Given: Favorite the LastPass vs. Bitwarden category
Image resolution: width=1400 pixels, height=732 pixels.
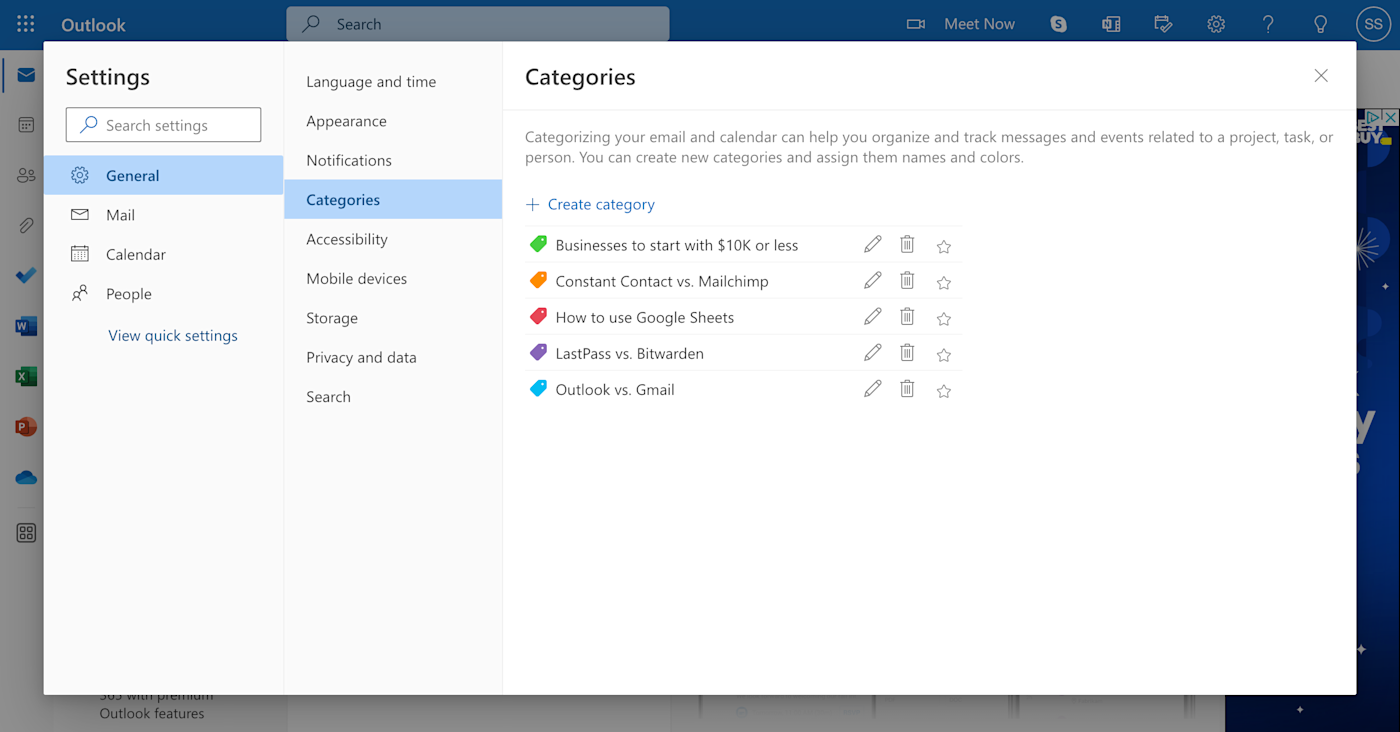Looking at the screenshot, I should (x=943, y=354).
